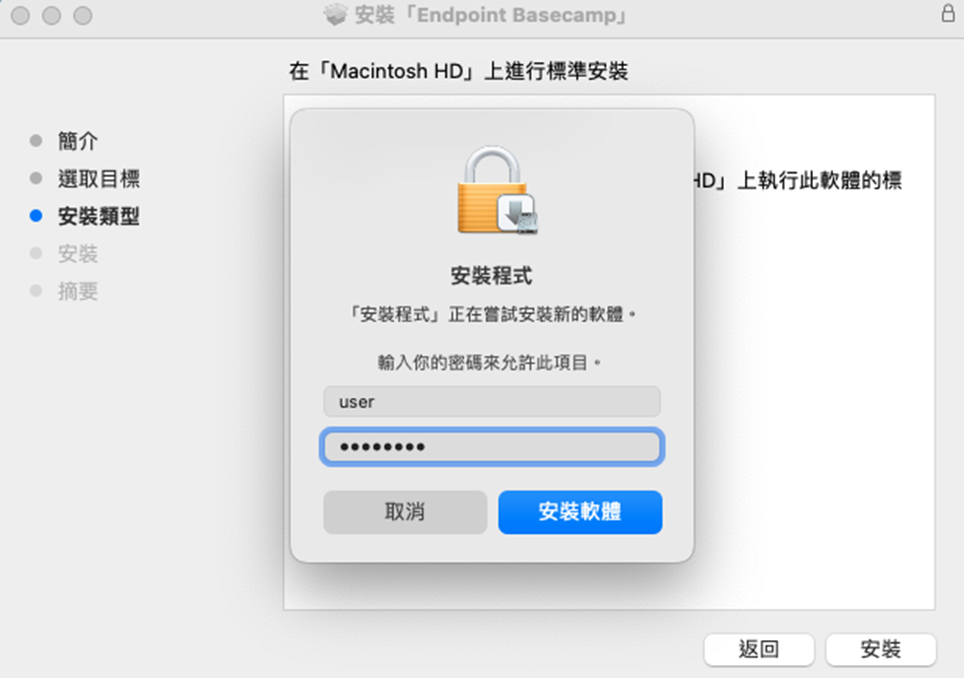Click the golden padlock installer icon
This screenshot has width=964, height=678.
497,190
